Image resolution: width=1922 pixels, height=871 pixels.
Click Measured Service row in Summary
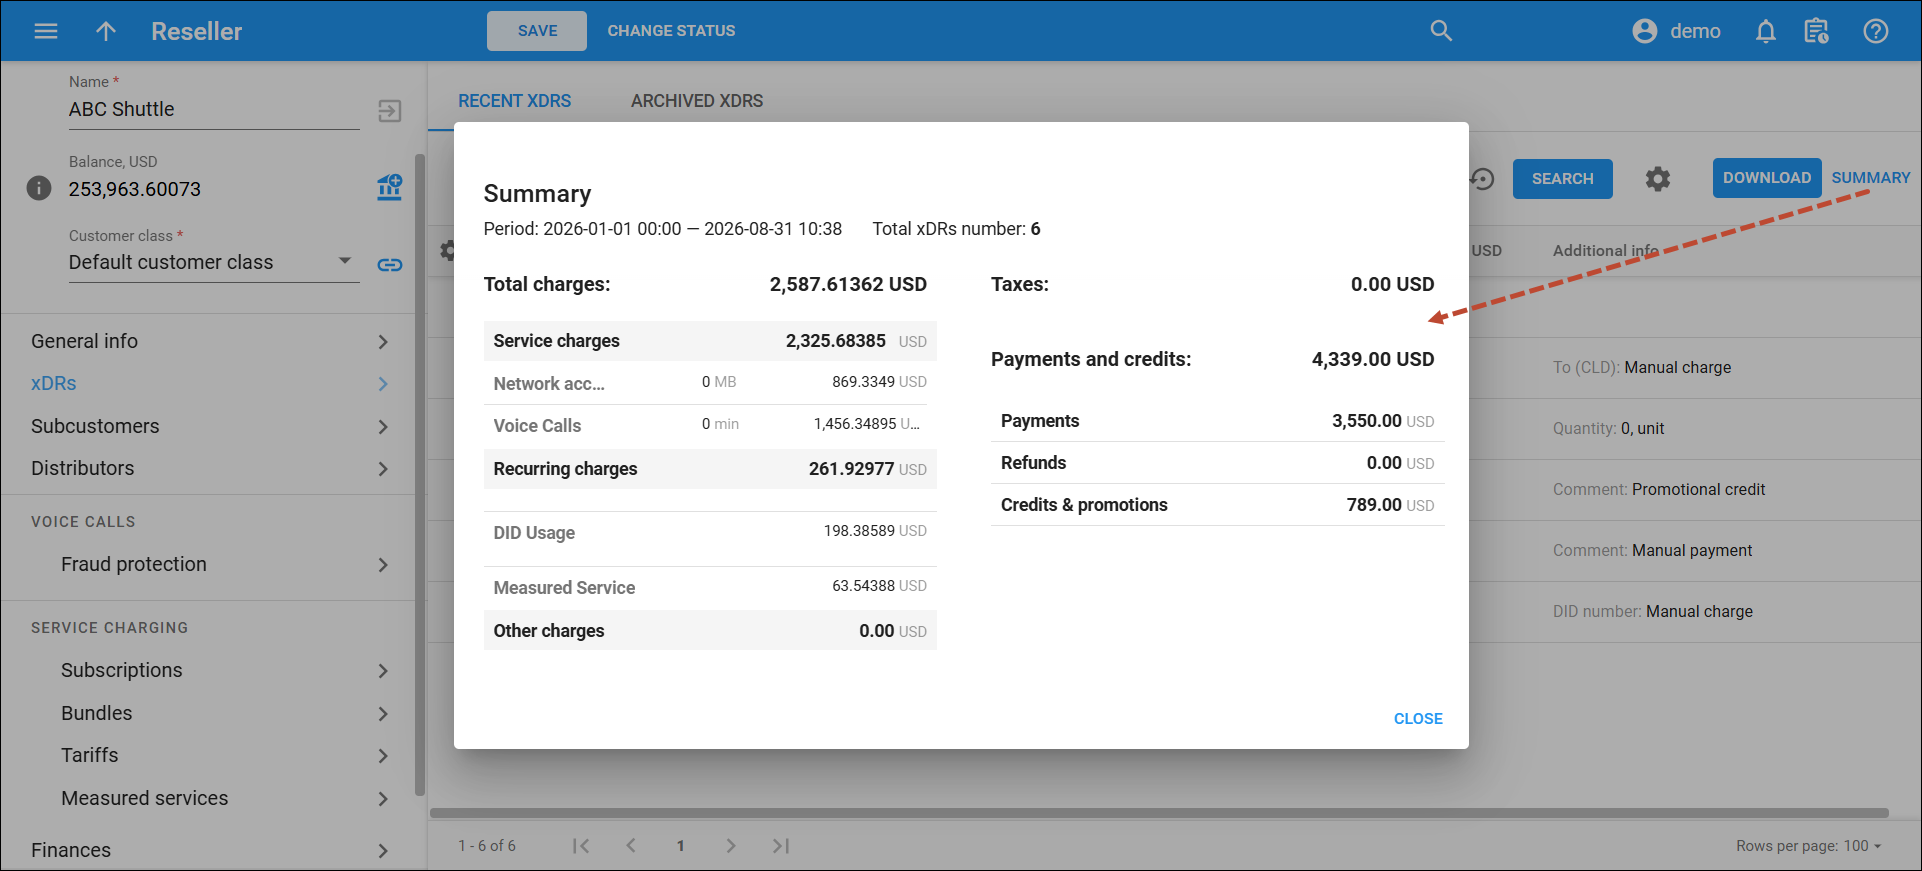click(x=710, y=587)
